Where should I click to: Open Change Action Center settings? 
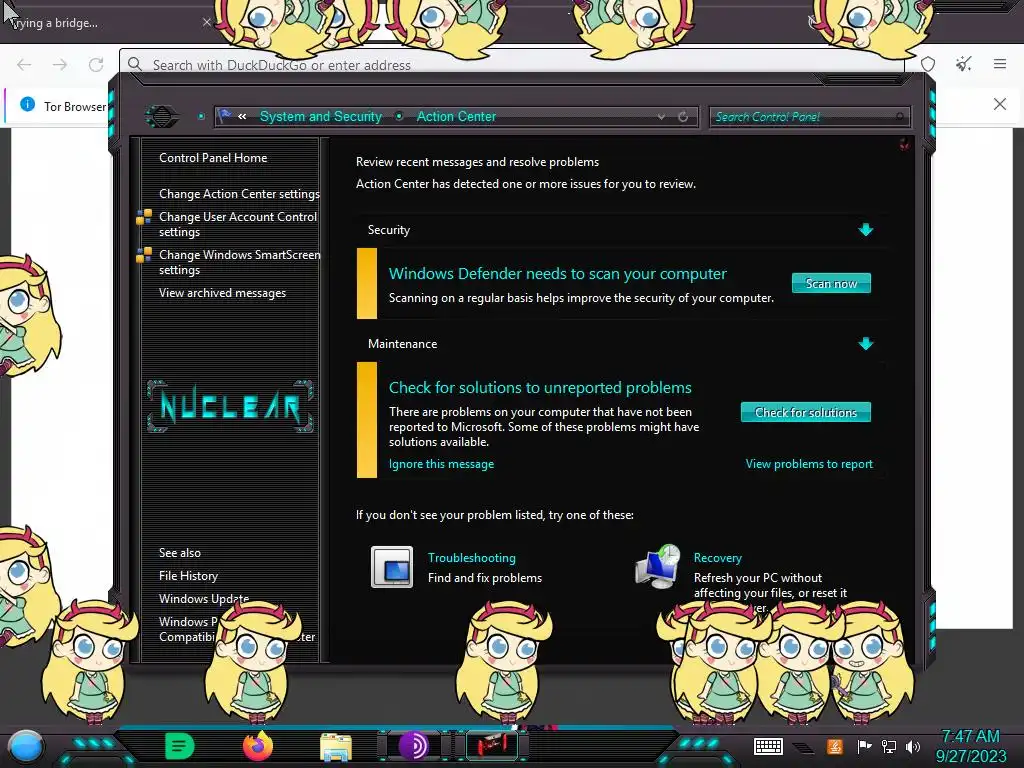(x=239, y=194)
